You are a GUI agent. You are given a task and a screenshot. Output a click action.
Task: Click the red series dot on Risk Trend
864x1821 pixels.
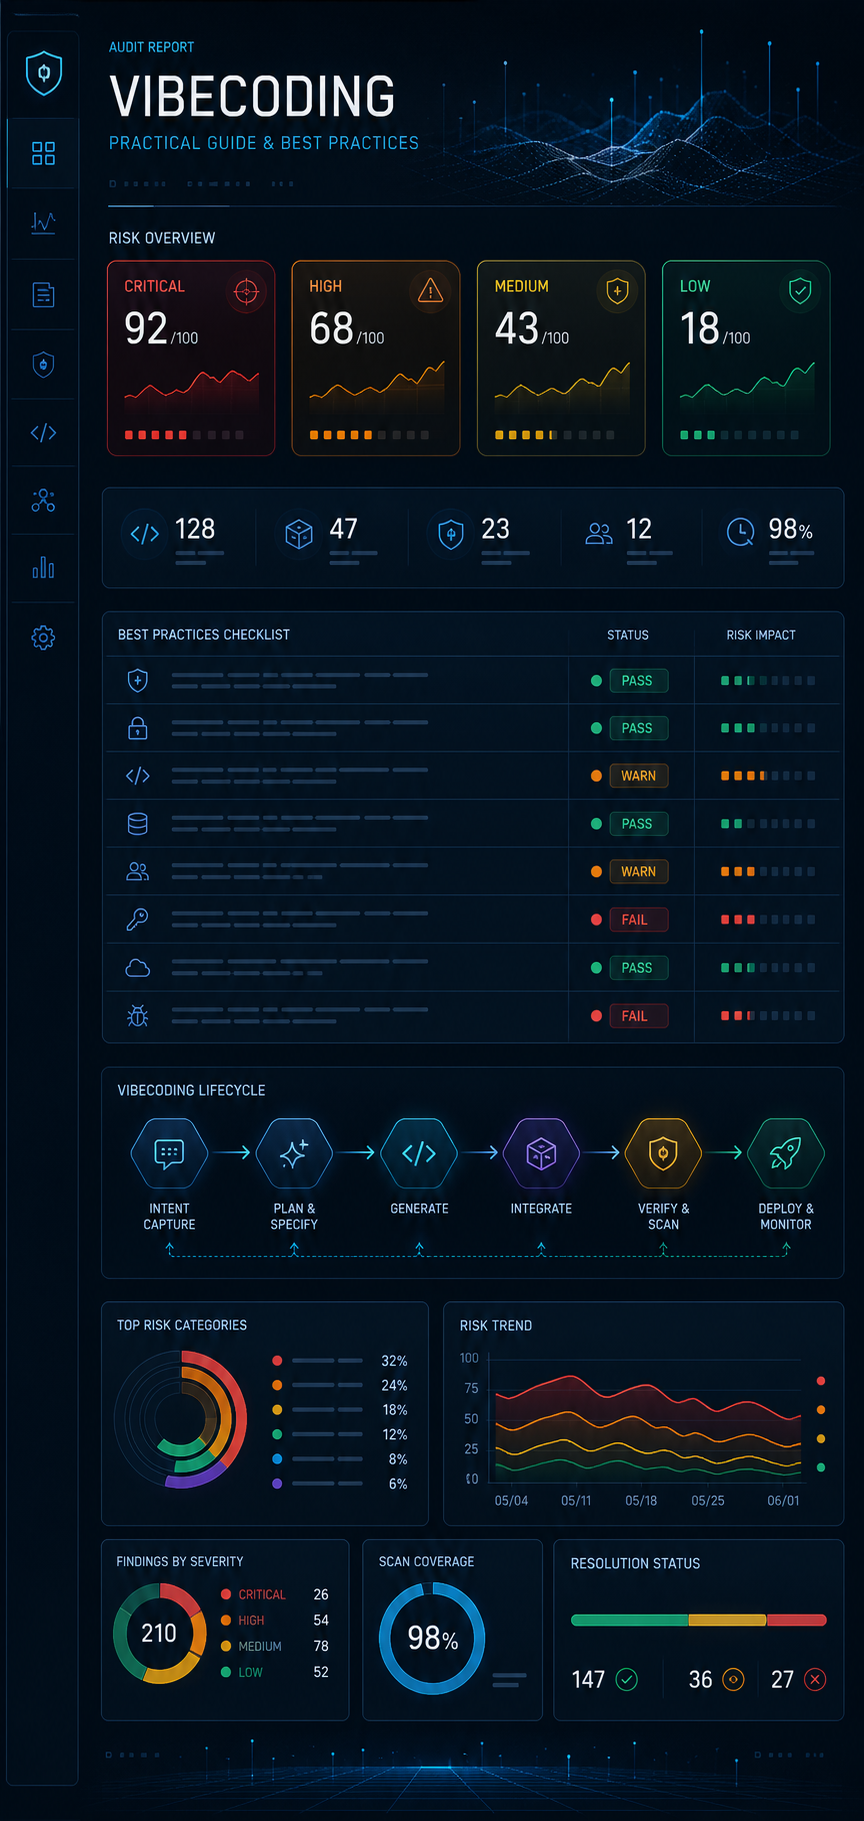tap(821, 1381)
